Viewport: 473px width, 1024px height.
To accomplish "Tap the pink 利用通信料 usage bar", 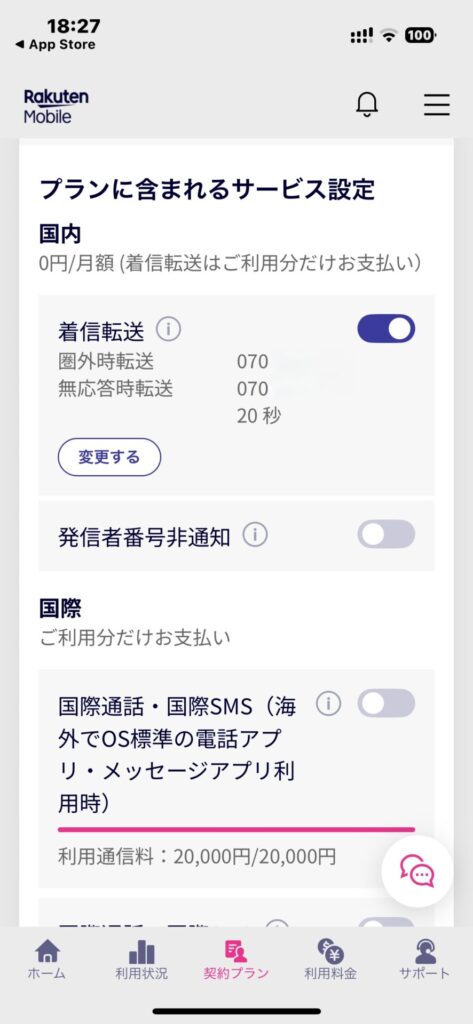I will [x=236, y=829].
